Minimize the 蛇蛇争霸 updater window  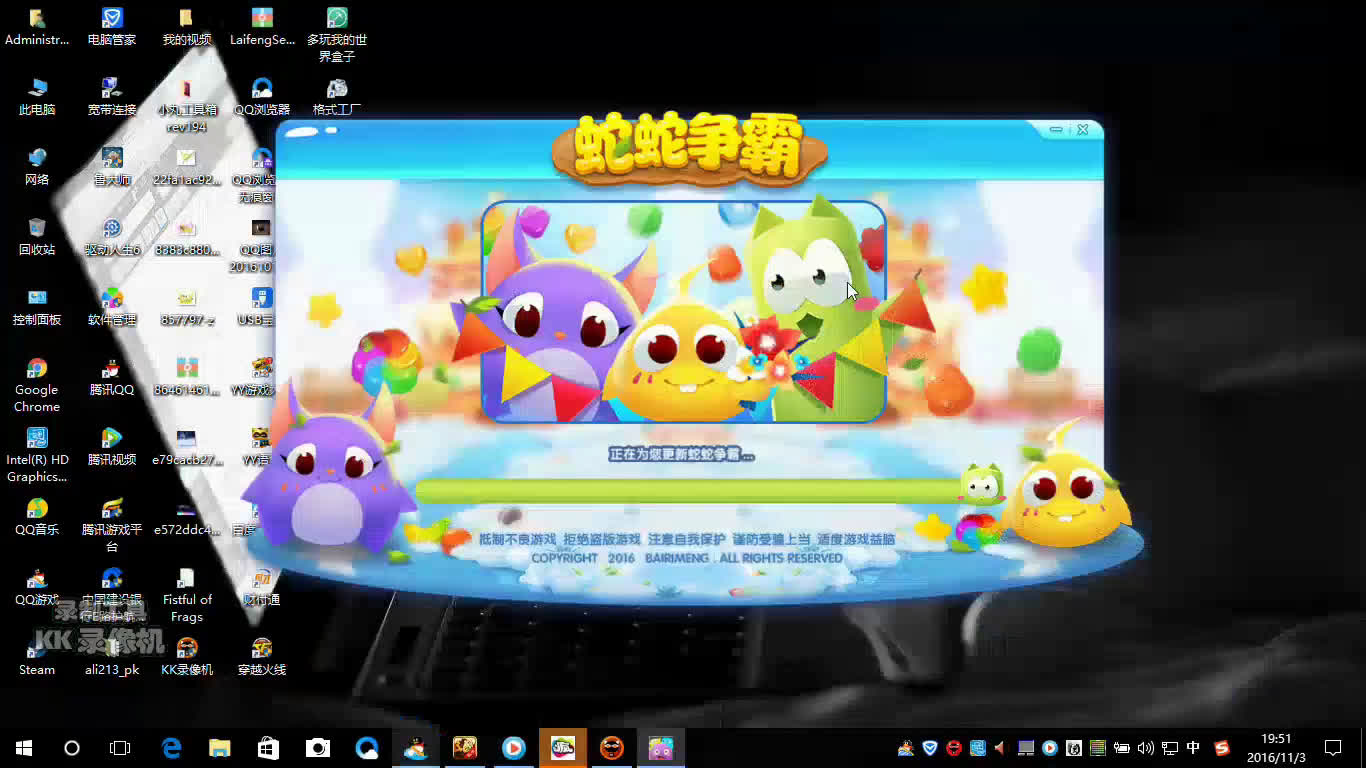click(1057, 130)
